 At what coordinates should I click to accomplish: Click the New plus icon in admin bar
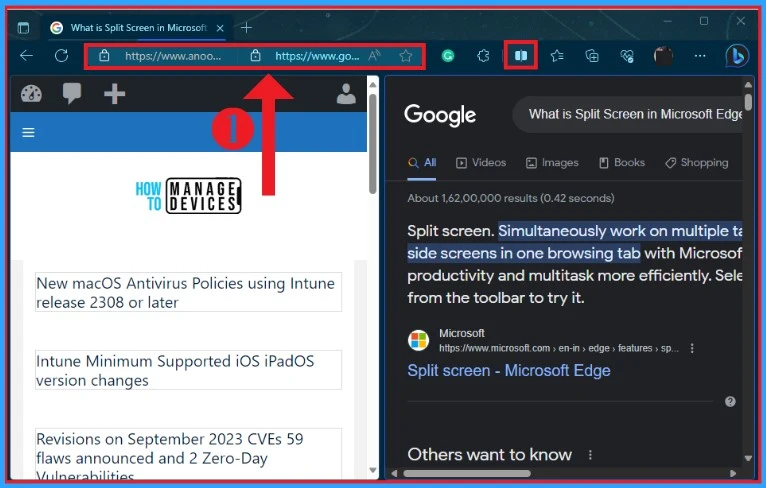click(114, 94)
